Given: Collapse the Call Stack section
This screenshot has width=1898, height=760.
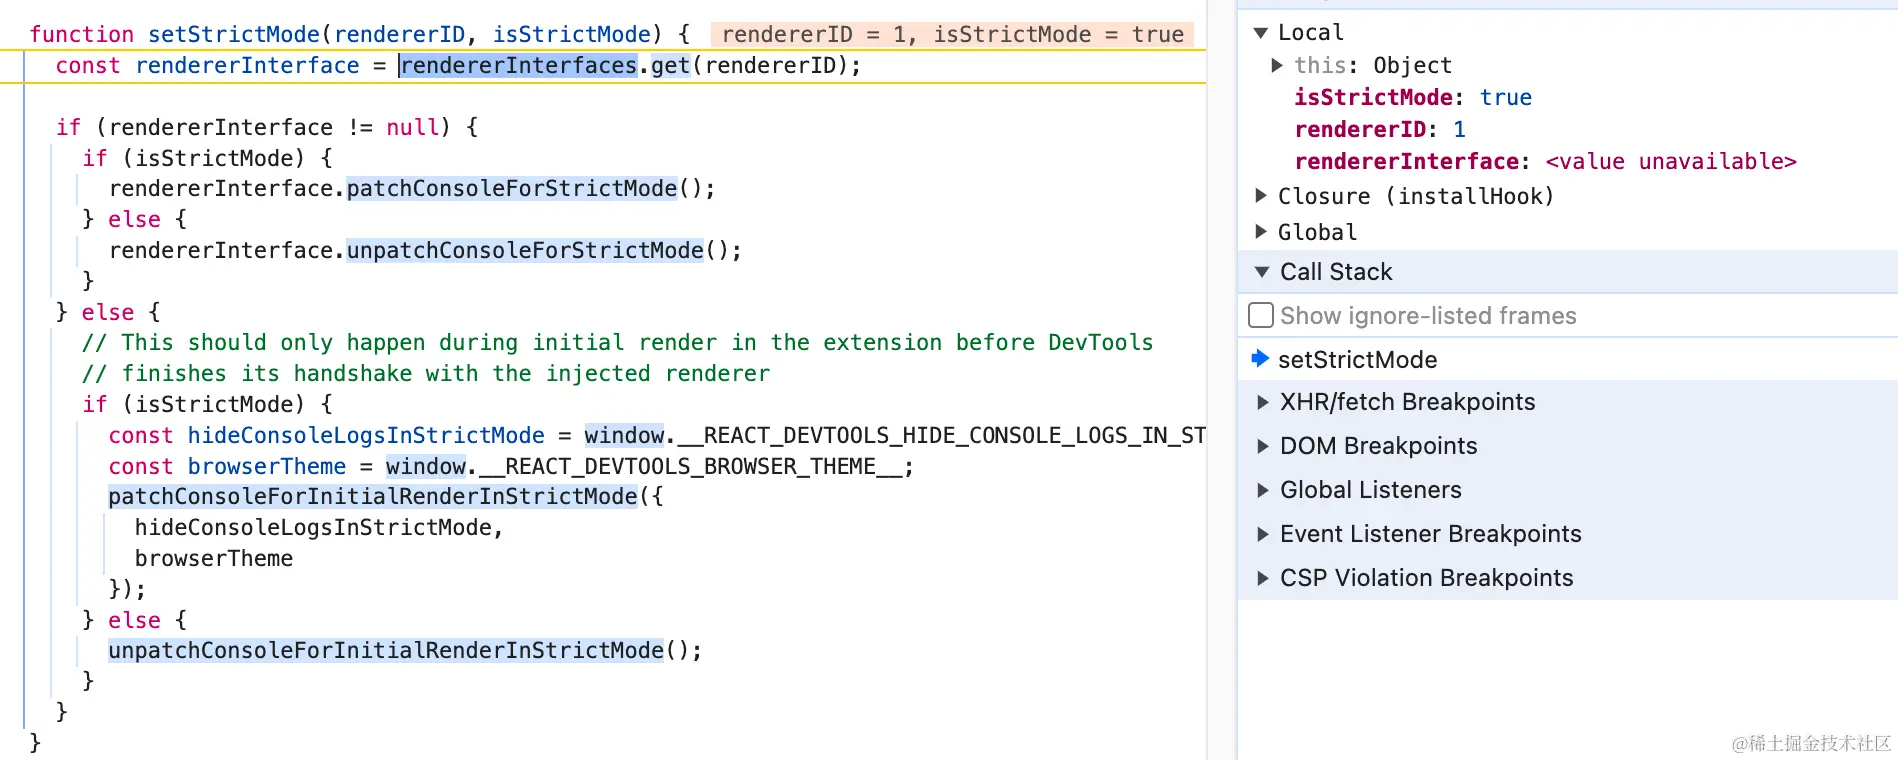Looking at the screenshot, I should tap(1262, 272).
